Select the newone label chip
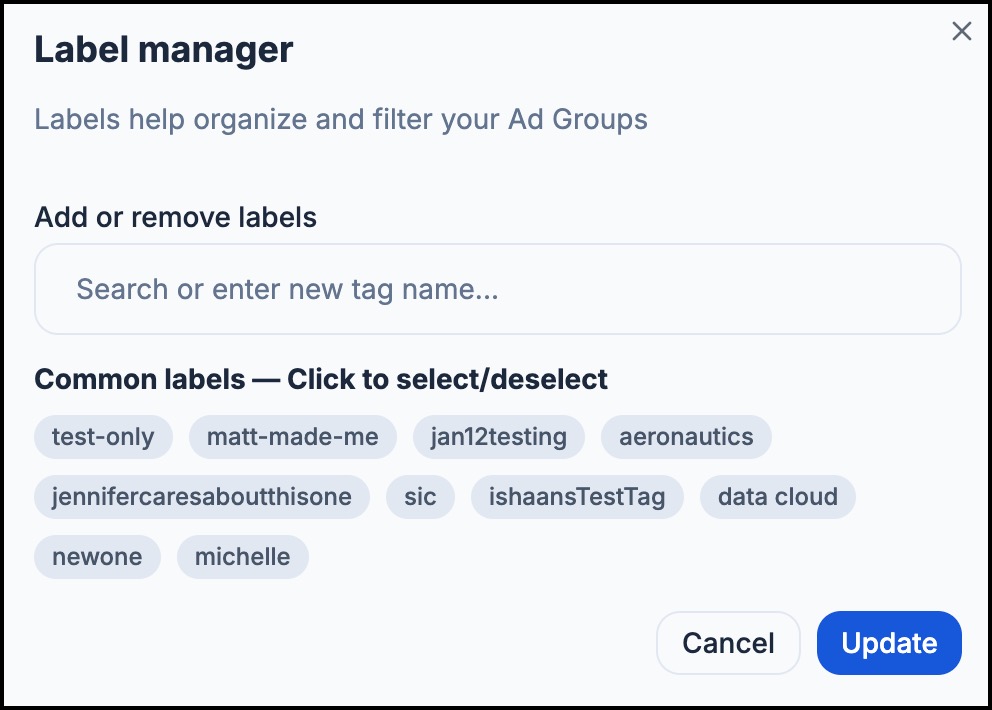Screen dimensions: 992x710 [x=97, y=557]
